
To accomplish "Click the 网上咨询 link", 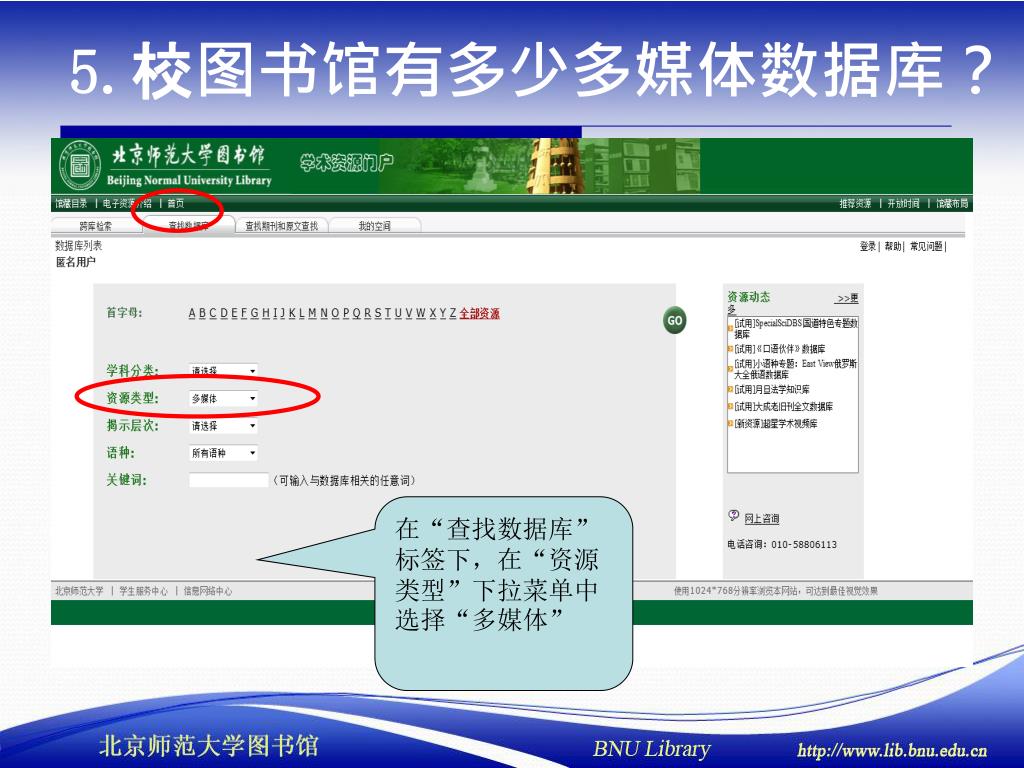I will [x=761, y=519].
